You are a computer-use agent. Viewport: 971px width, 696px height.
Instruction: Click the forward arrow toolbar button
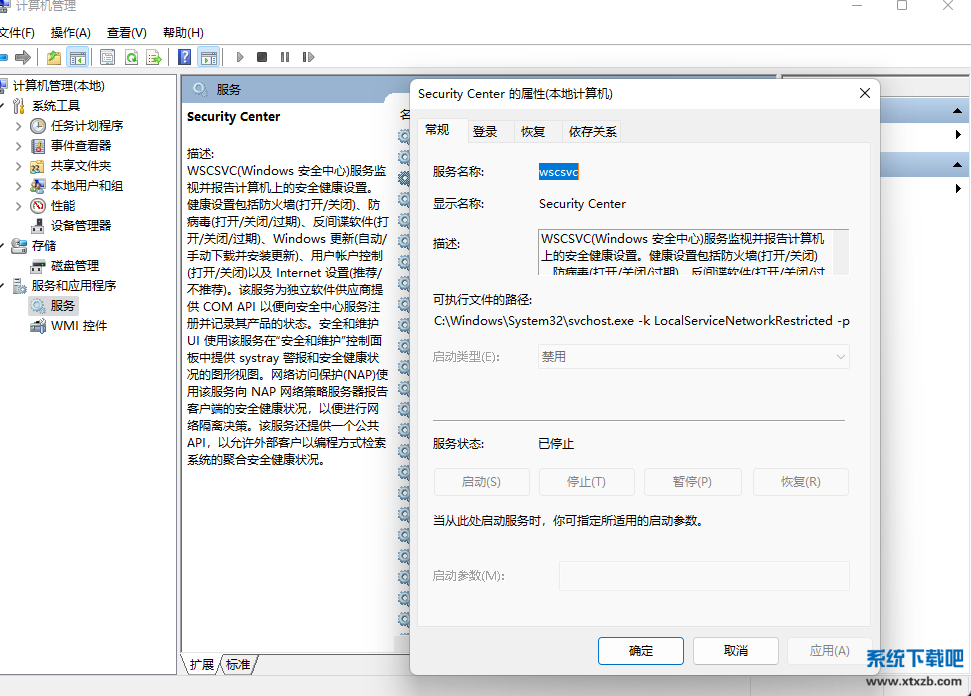23,58
